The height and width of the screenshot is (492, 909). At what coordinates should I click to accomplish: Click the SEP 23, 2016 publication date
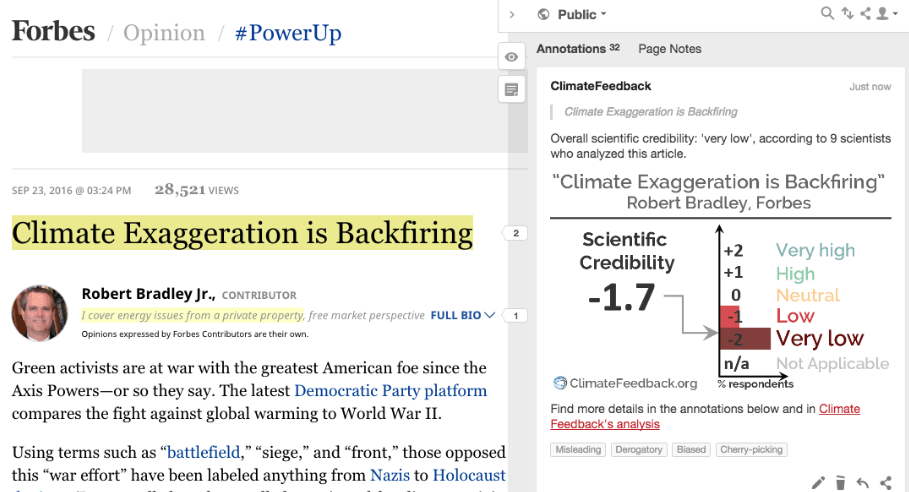point(71,191)
